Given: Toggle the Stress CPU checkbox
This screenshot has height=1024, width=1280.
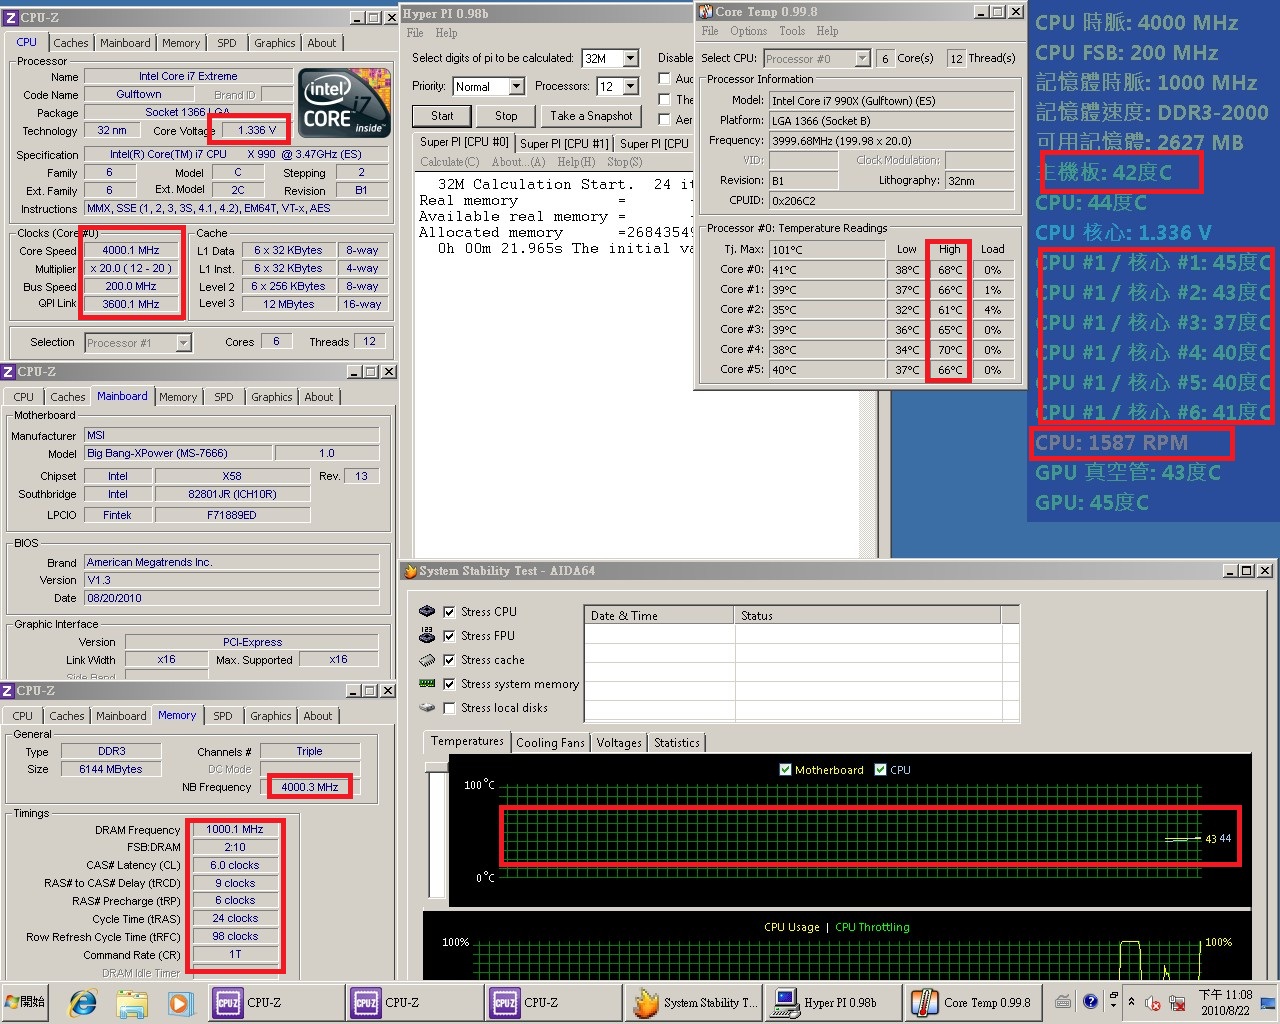Looking at the screenshot, I should click(x=449, y=612).
